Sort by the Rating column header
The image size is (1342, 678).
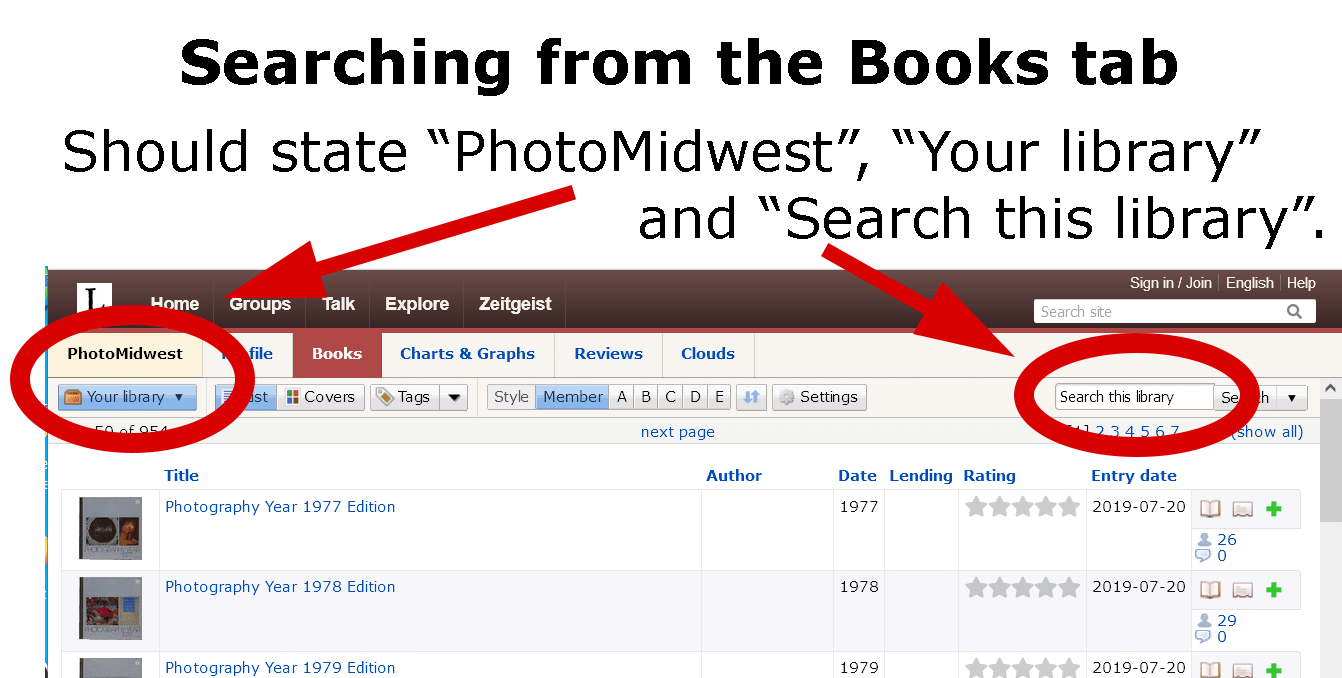tap(989, 476)
